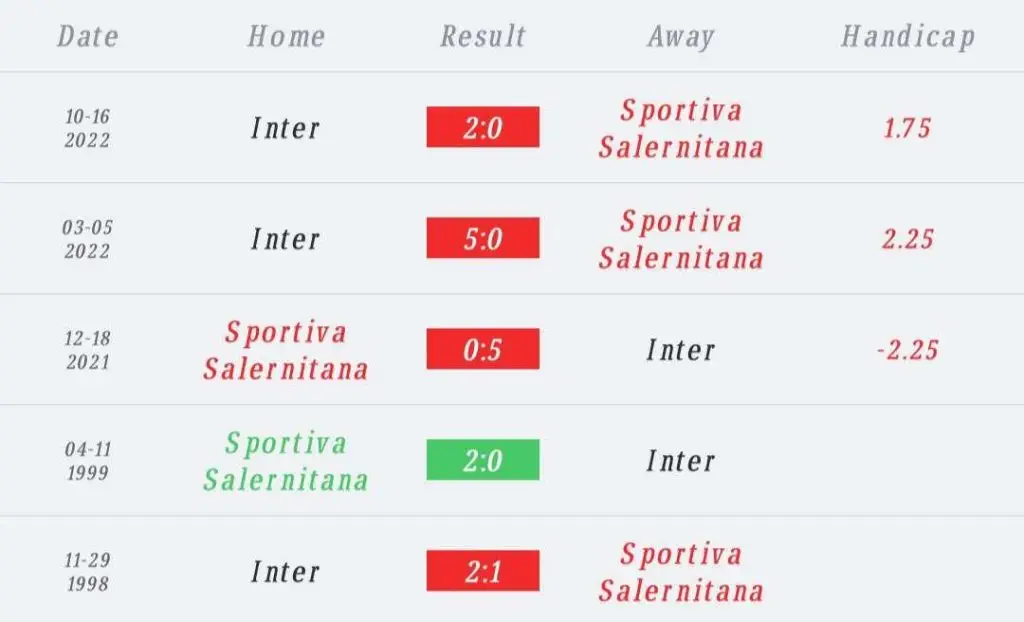This screenshot has width=1024, height=622.
Task: Select the 04-11 1999 match date
Action: (x=88, y=461)
